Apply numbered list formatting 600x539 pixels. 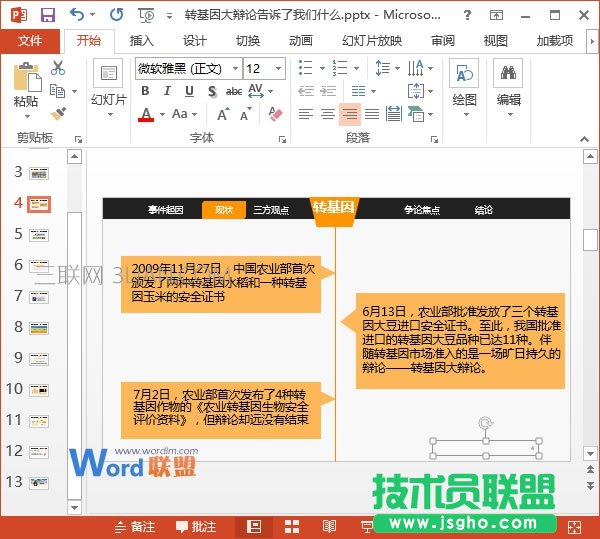tap(340, 68)
